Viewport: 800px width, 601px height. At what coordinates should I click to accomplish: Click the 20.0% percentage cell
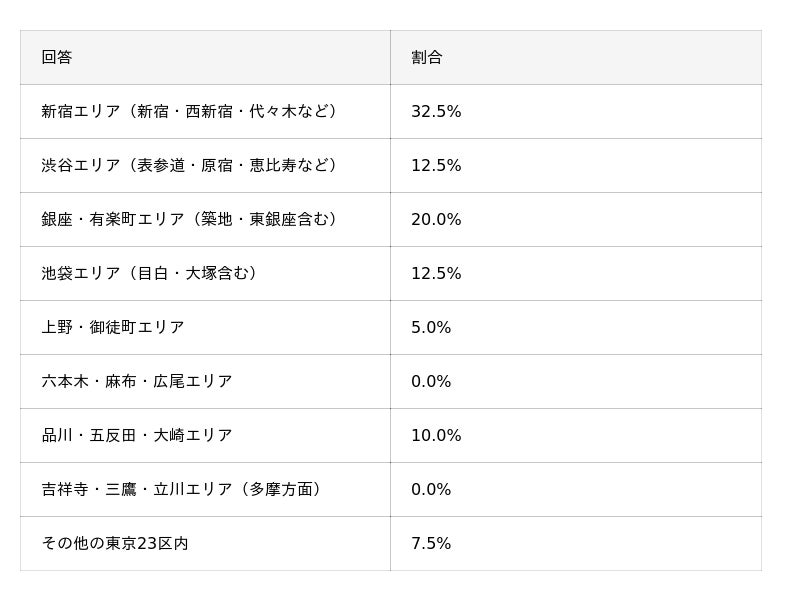tap(436, 220)
